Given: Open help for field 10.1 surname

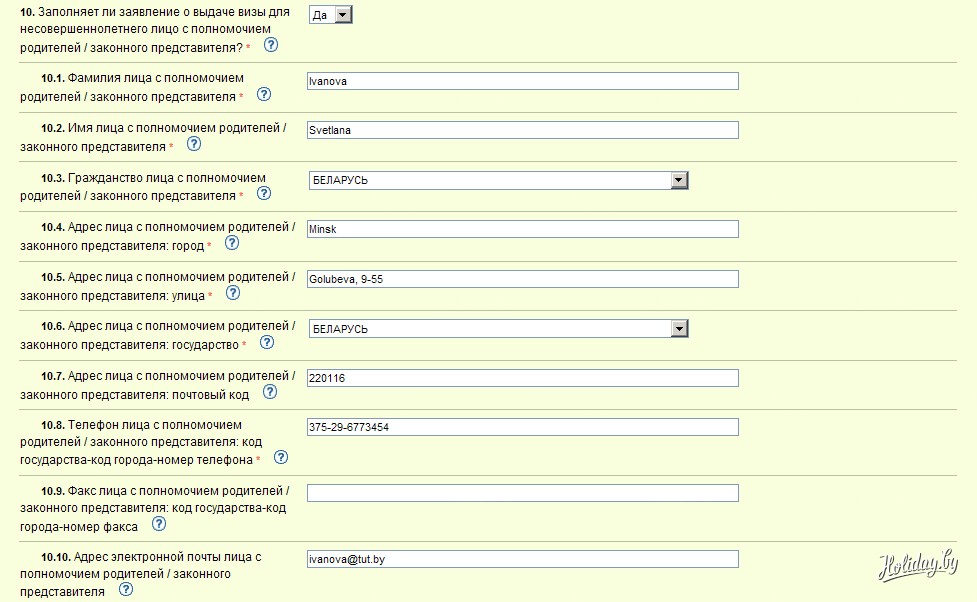Looking at the screenshot, I should pyautogui.click(x=264, y=95).
